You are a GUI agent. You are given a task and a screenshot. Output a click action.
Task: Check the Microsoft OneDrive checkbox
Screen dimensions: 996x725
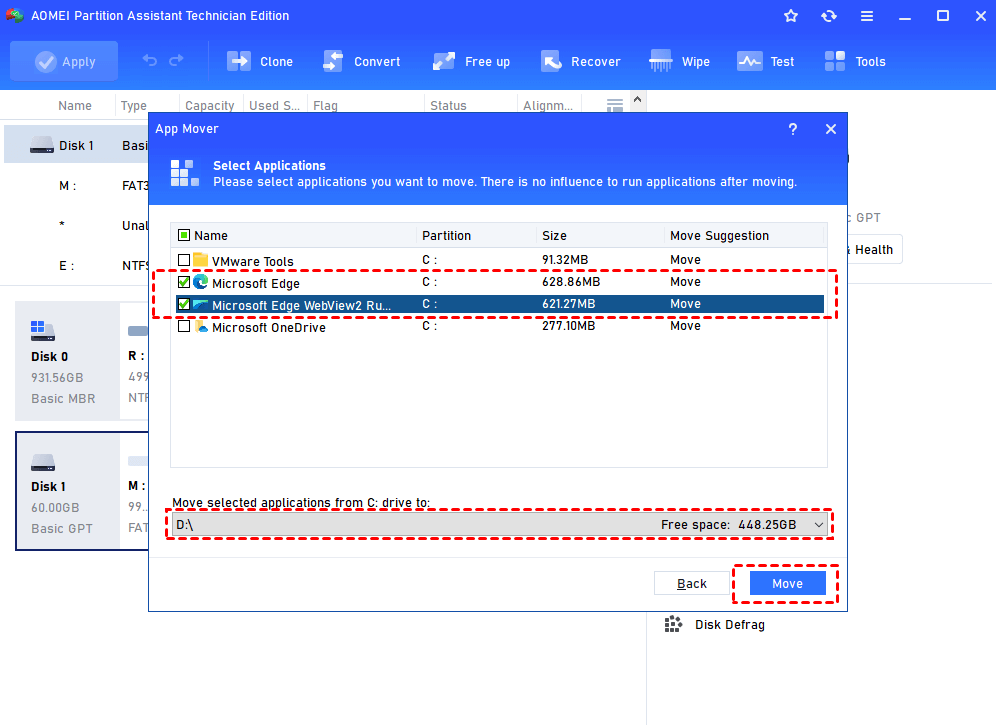tap(184, 326)
